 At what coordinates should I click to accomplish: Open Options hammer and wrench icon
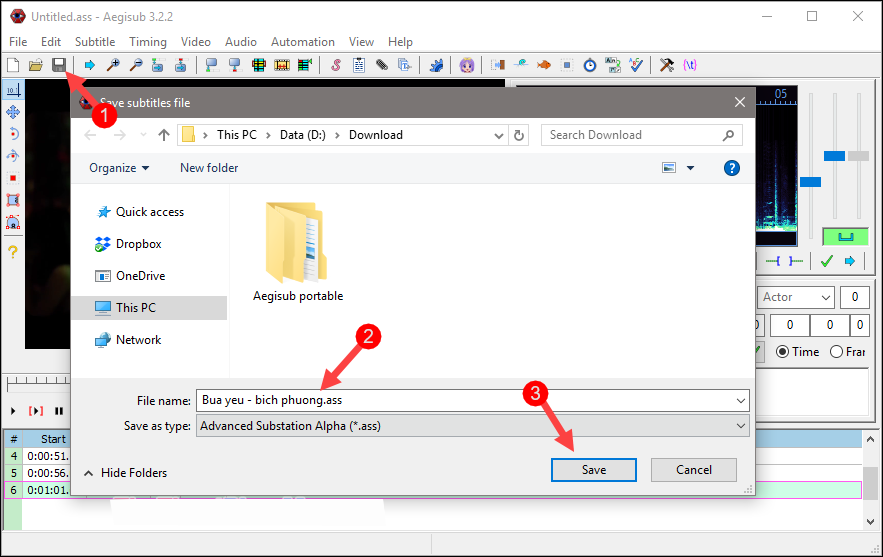click(x=667, y=65)
